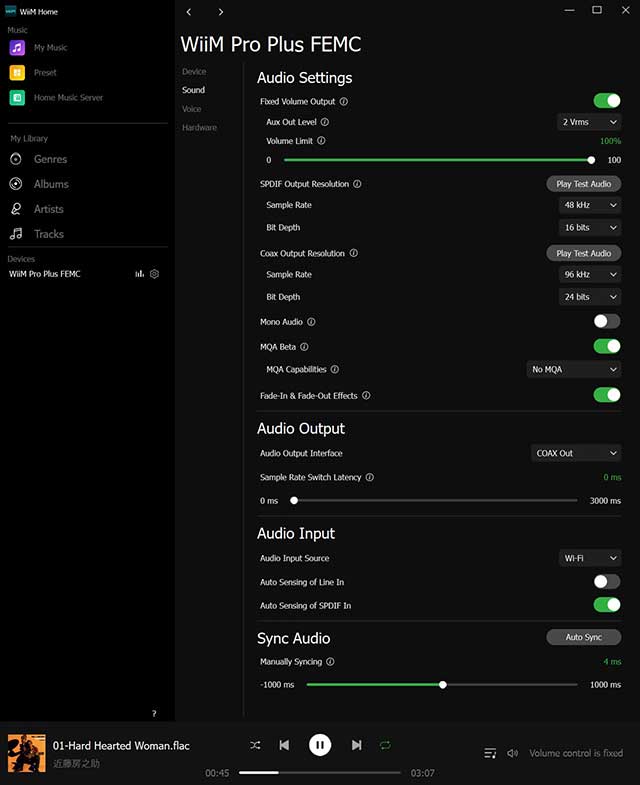640x785 pixels.
Task: Click Sample Rate Switch Latency slider handle
Action: pyautogui.click(x=294, y=501)
